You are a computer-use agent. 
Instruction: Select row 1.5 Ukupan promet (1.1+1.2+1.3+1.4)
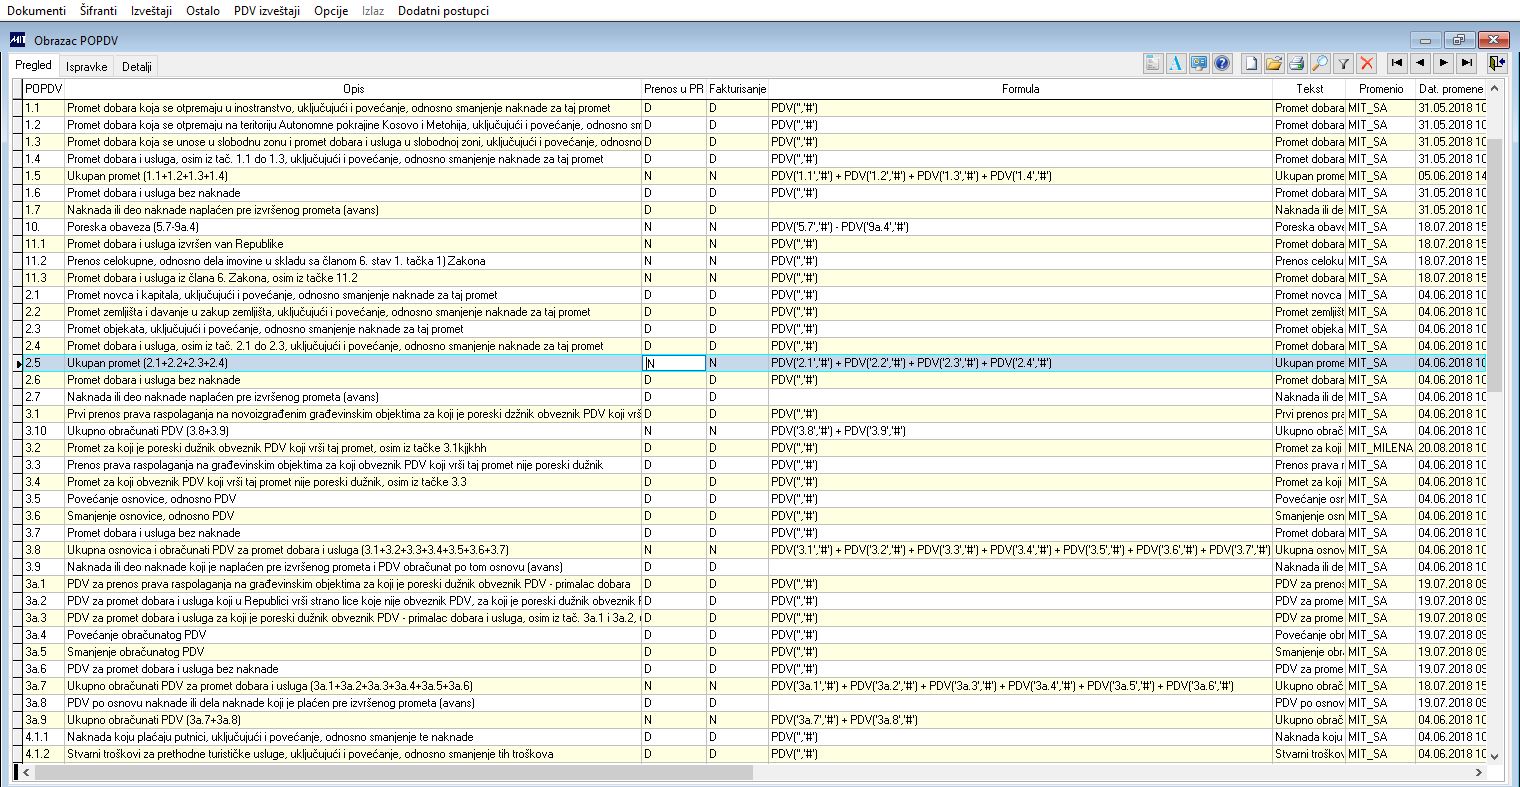click(353, 176)
